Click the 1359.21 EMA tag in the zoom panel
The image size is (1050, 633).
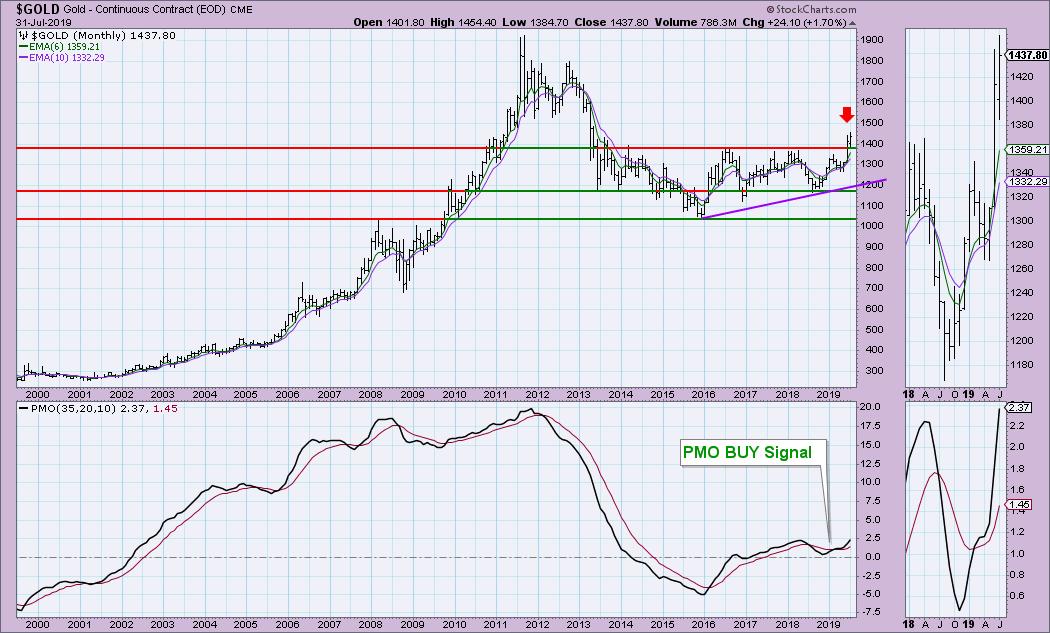[1027, 150]
